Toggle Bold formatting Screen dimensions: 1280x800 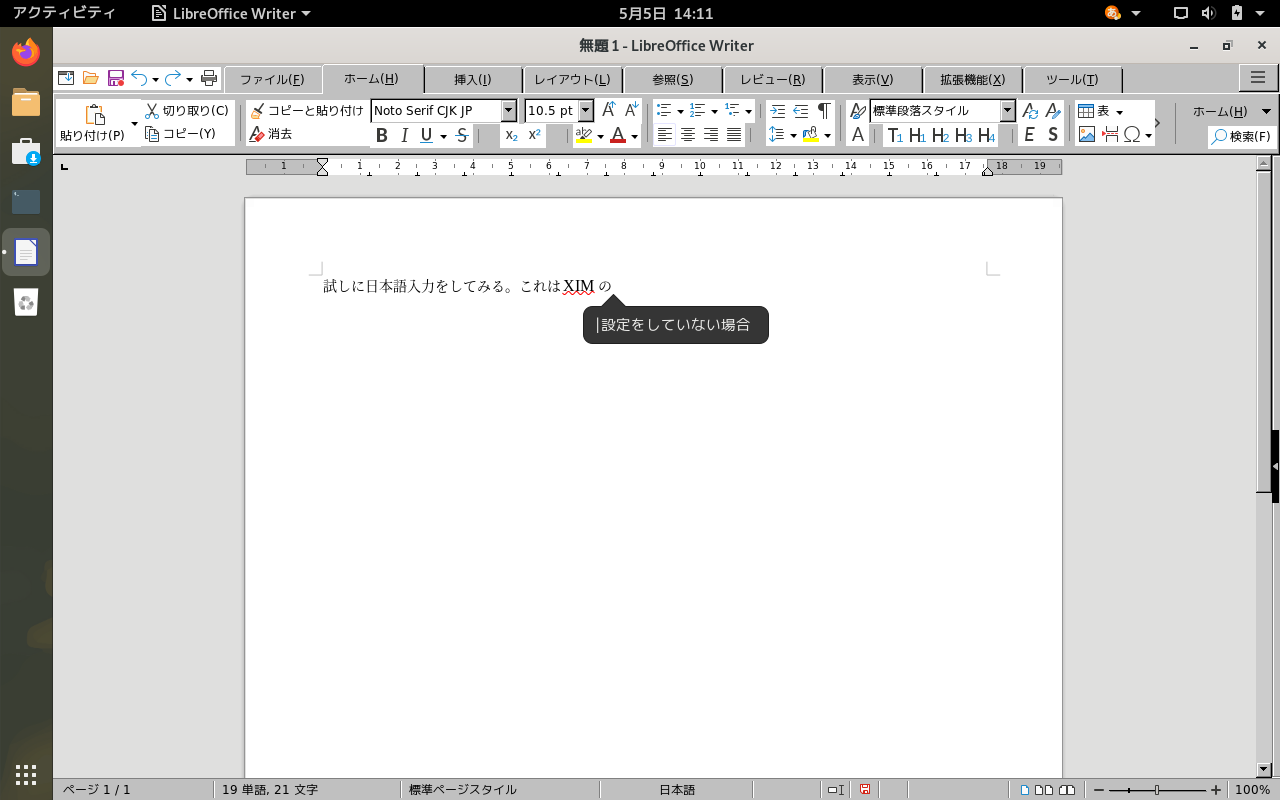click(x=381, y=135)
